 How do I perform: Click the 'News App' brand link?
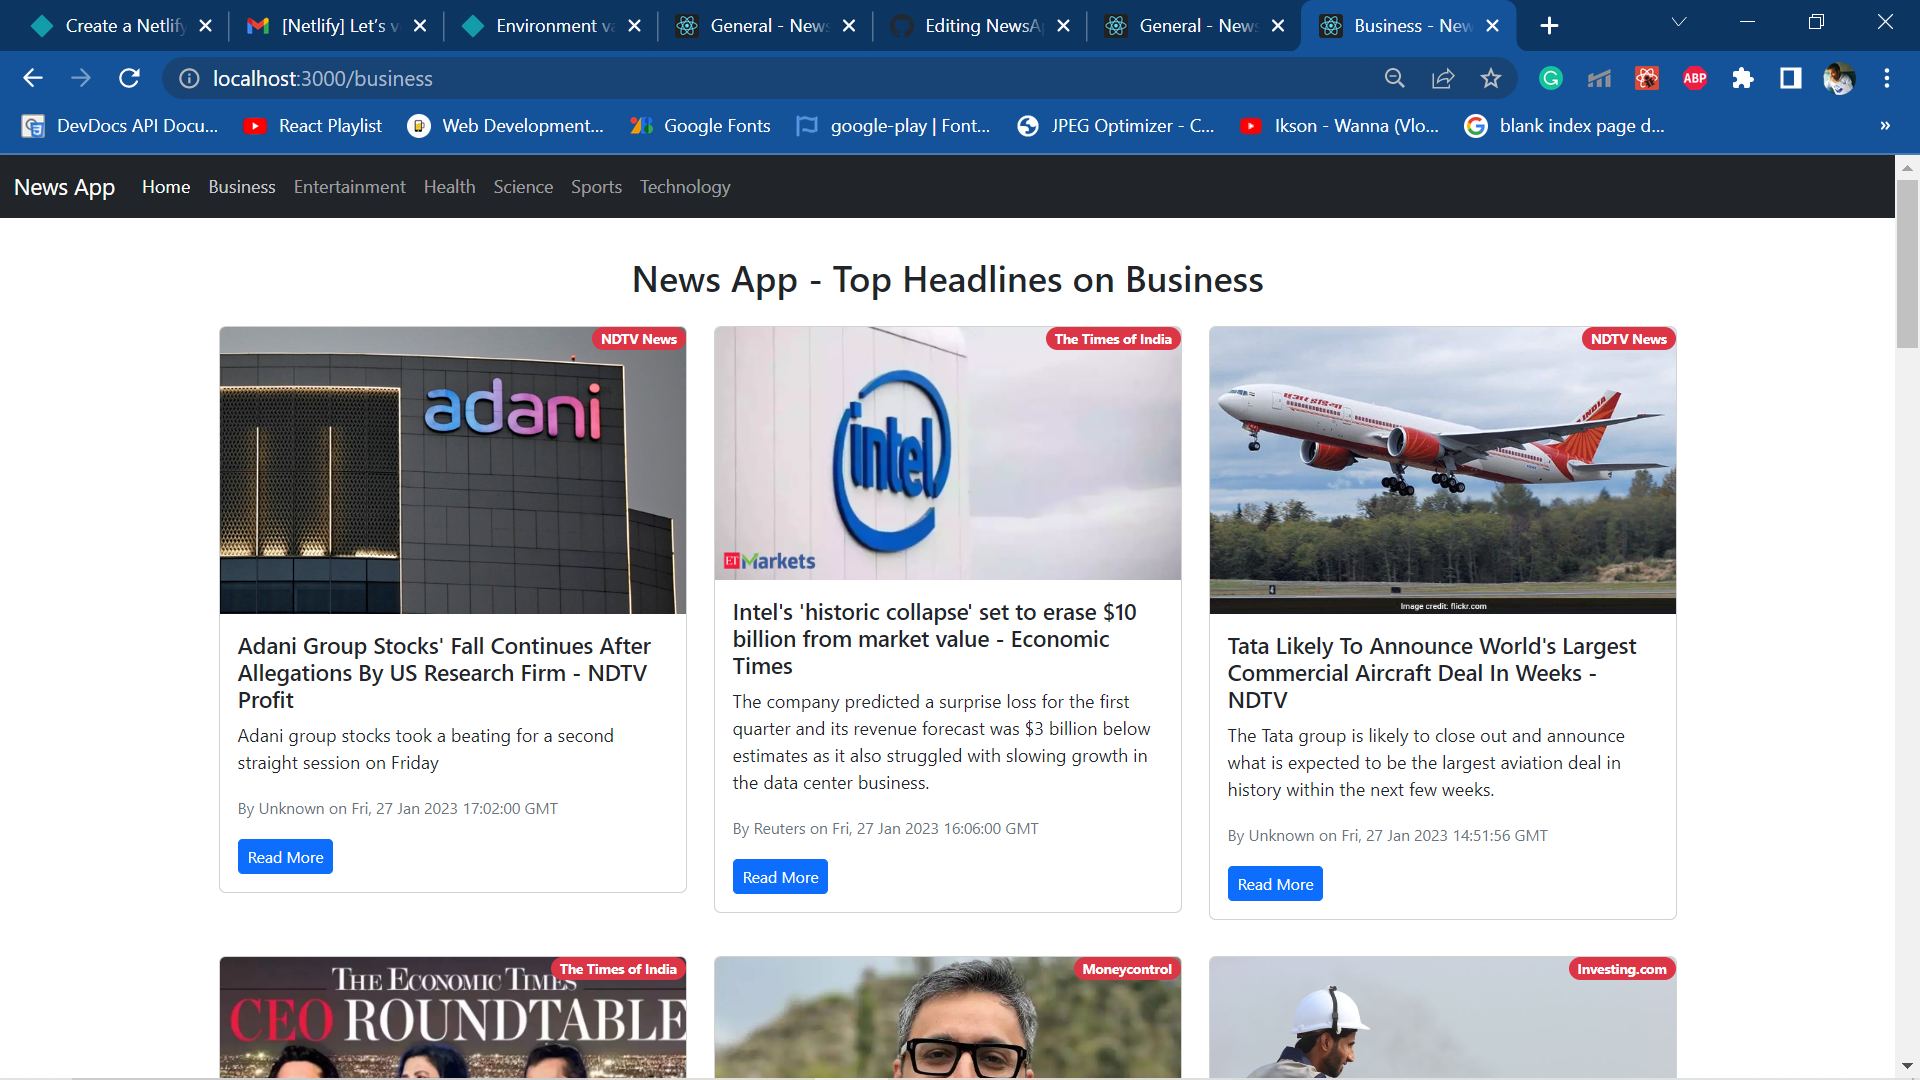64,187
